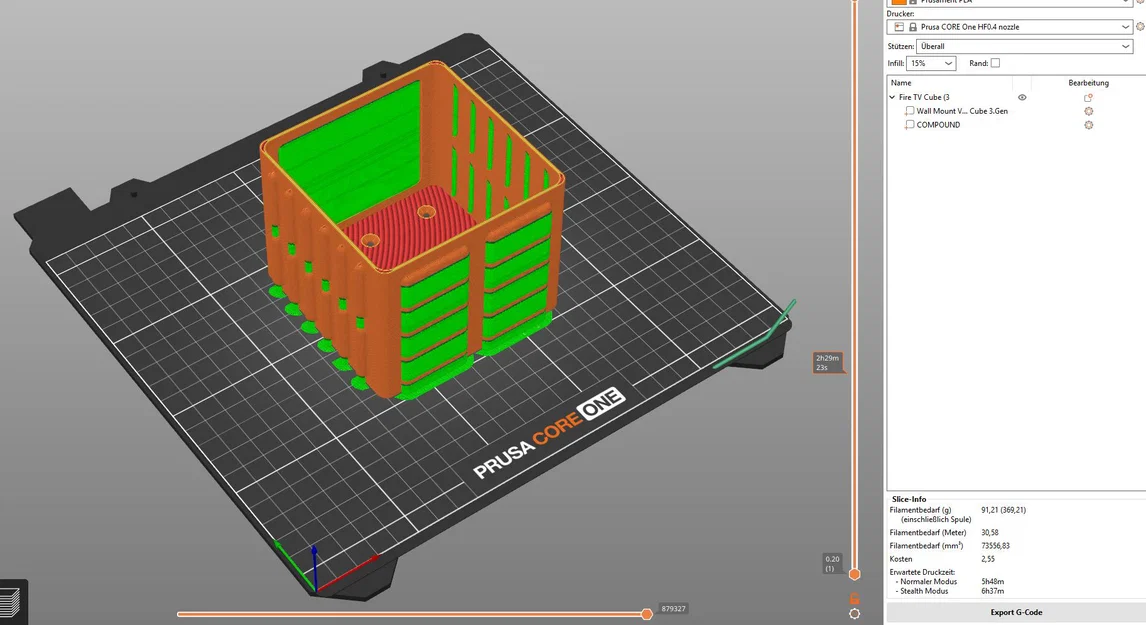The height and width of the screenshot is (625, 1146).
Task: Click the Name column header
Action: tap(901, 83)
